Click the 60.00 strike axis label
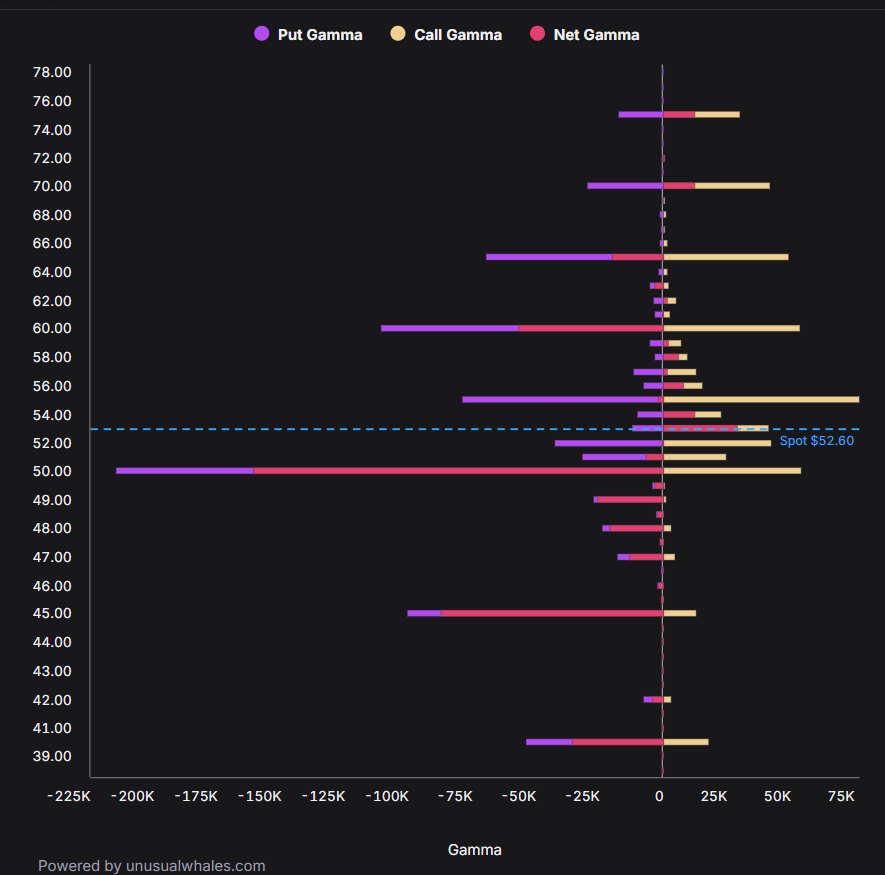 (52, 329)
